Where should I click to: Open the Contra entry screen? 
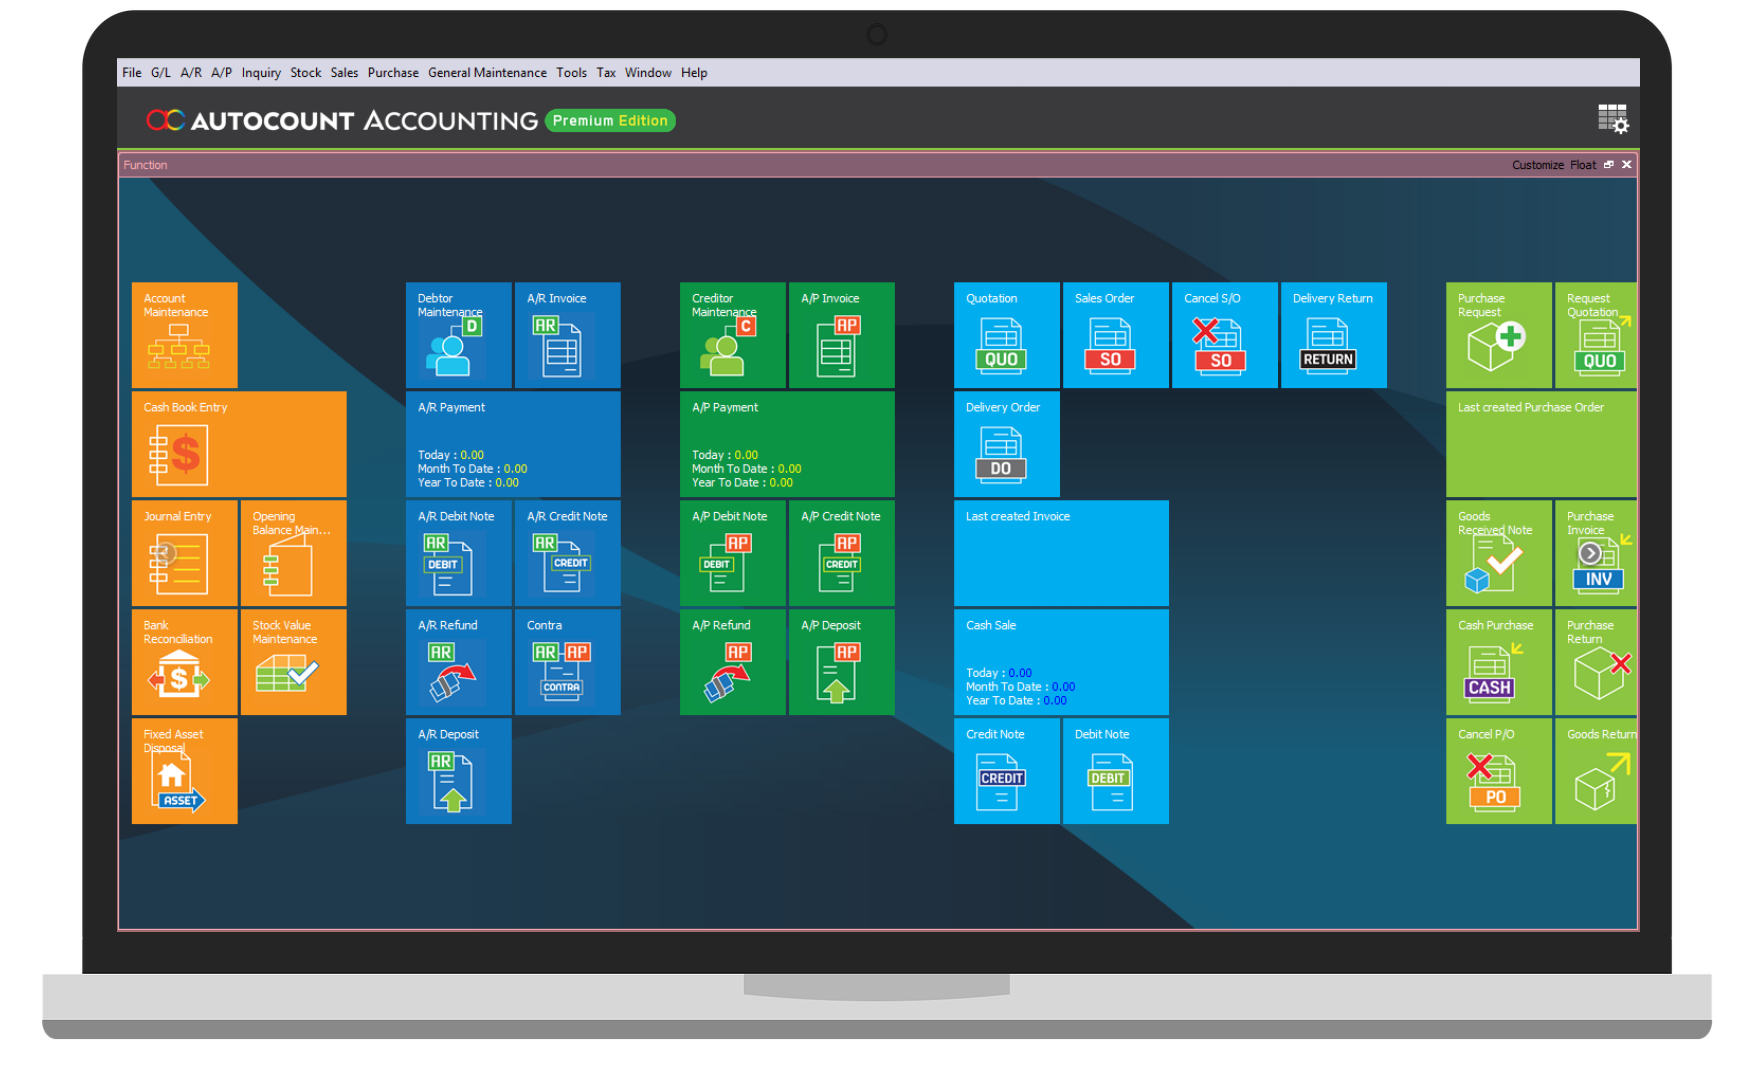pos(566,662)
